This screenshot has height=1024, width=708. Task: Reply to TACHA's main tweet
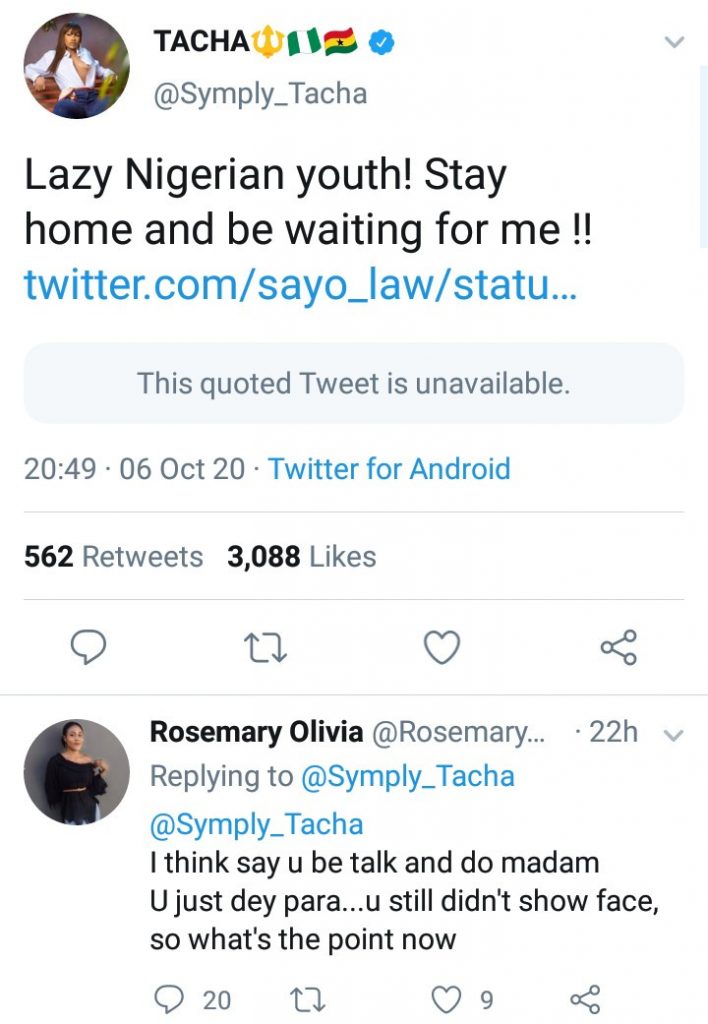point(89,648)
